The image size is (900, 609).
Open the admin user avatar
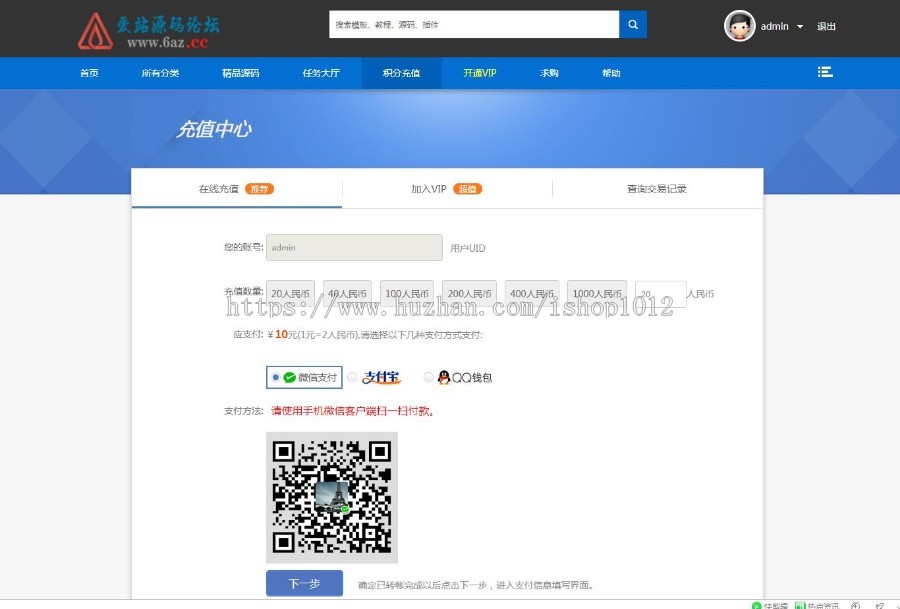point(739,26)
